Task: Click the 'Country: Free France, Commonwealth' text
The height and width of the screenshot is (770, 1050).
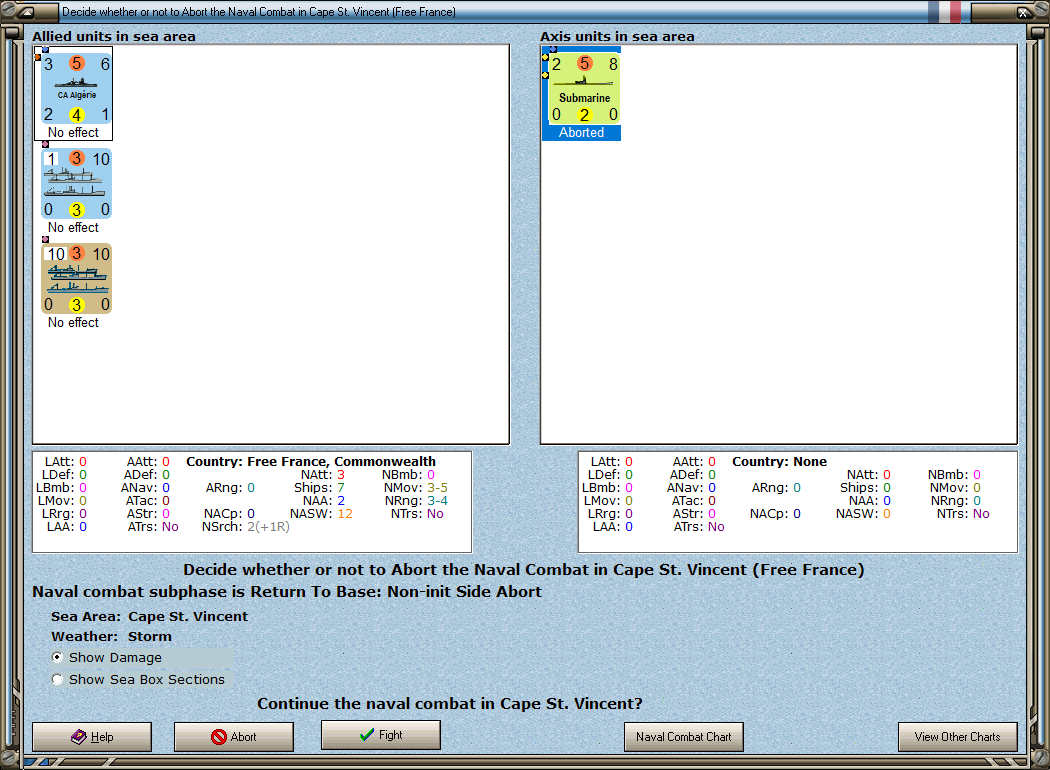Action: tap(311, 461)
